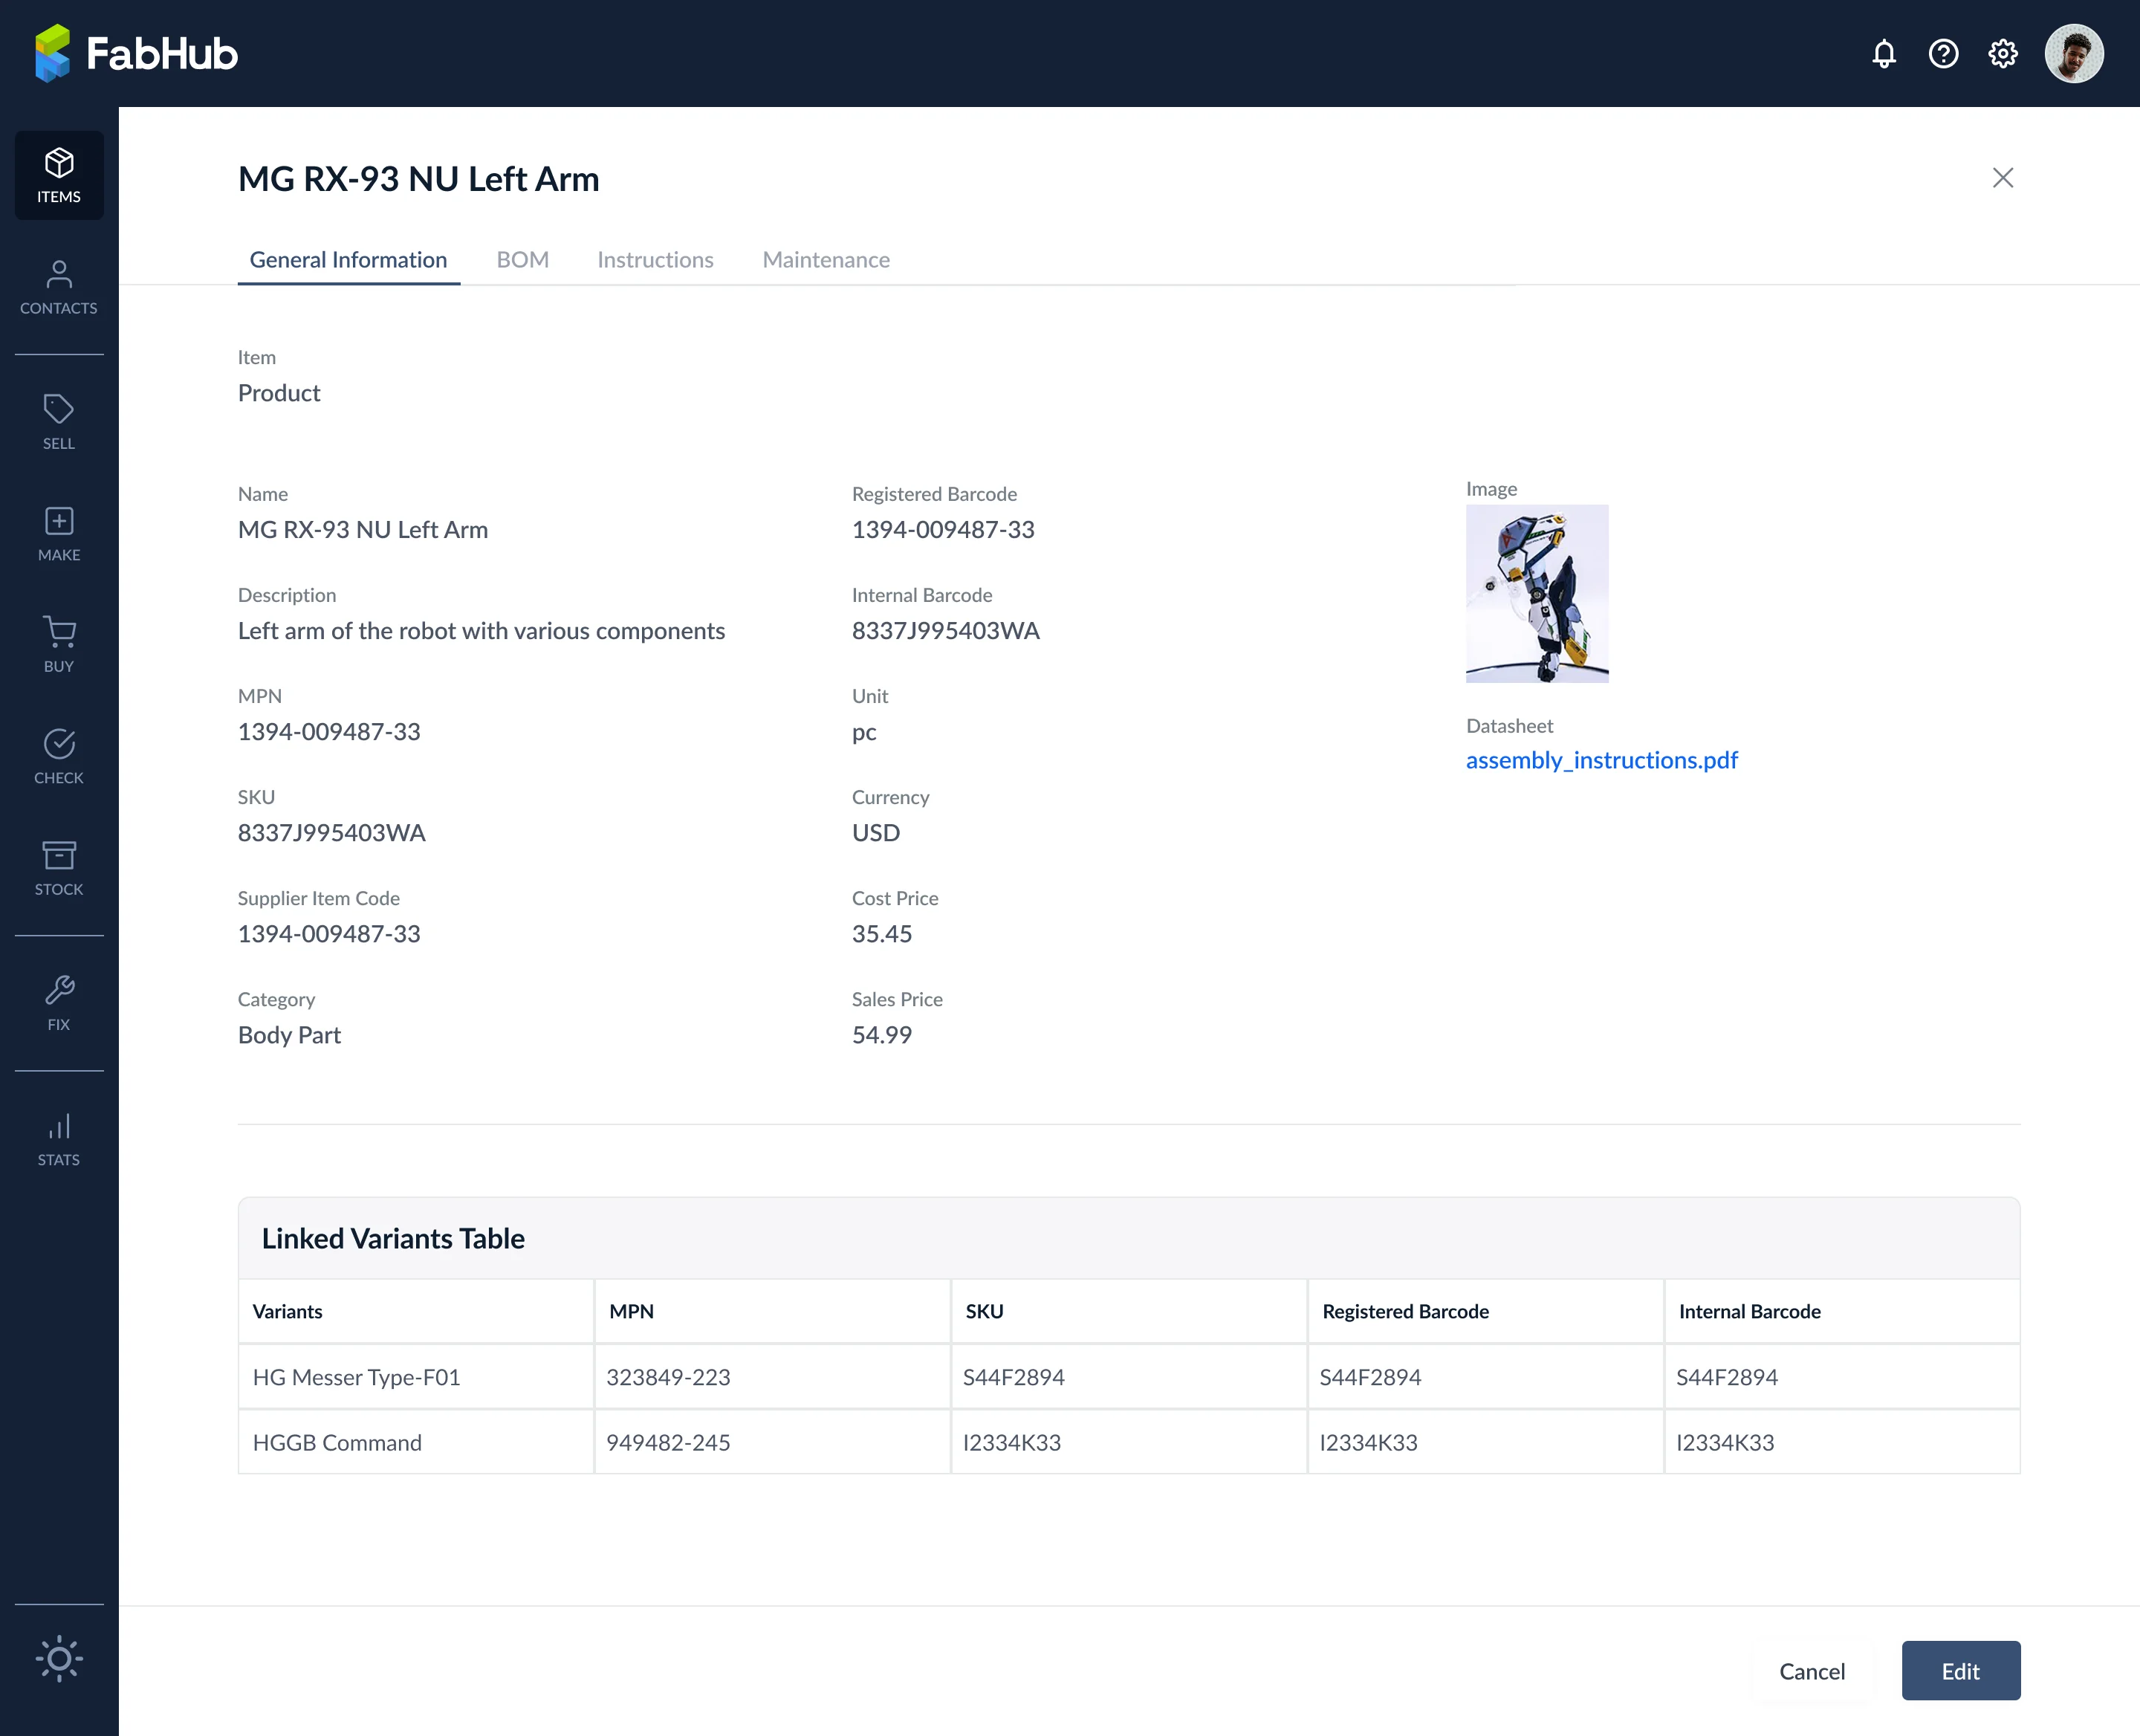The height and width of the screenshot is (1736, 2140).
Task: Click Registered Barcode column header
Action: (x=1485, y=1311)
